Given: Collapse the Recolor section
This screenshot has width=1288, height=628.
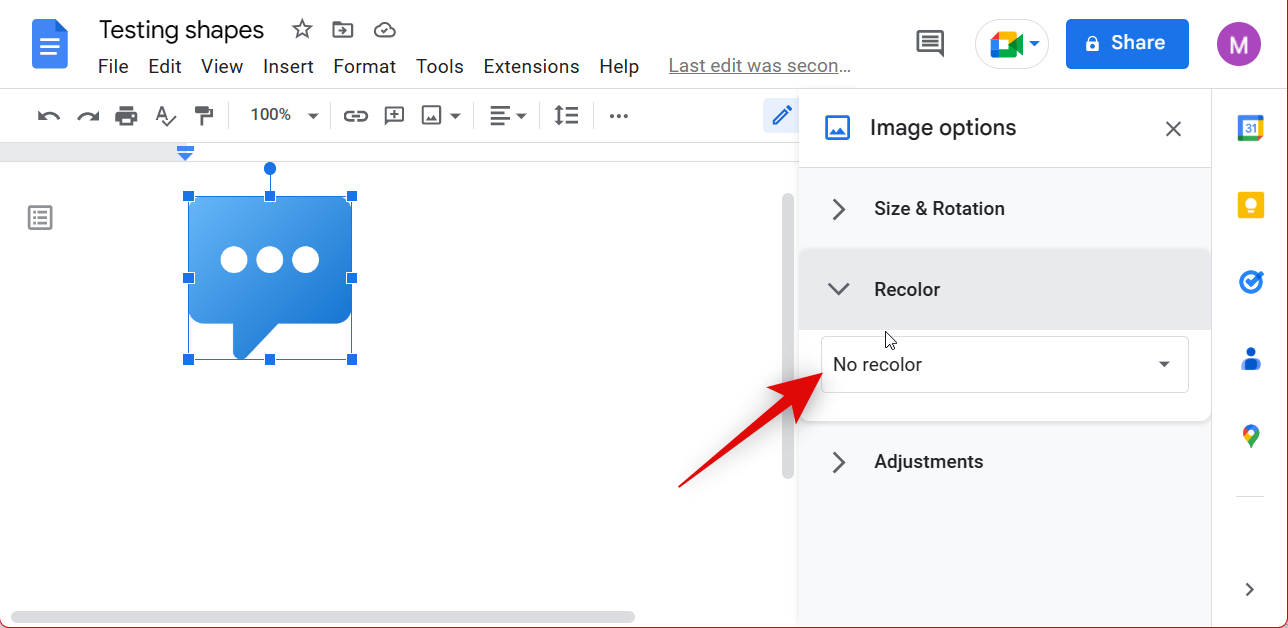Looking at the screenshot, I should pos(1005,289).
